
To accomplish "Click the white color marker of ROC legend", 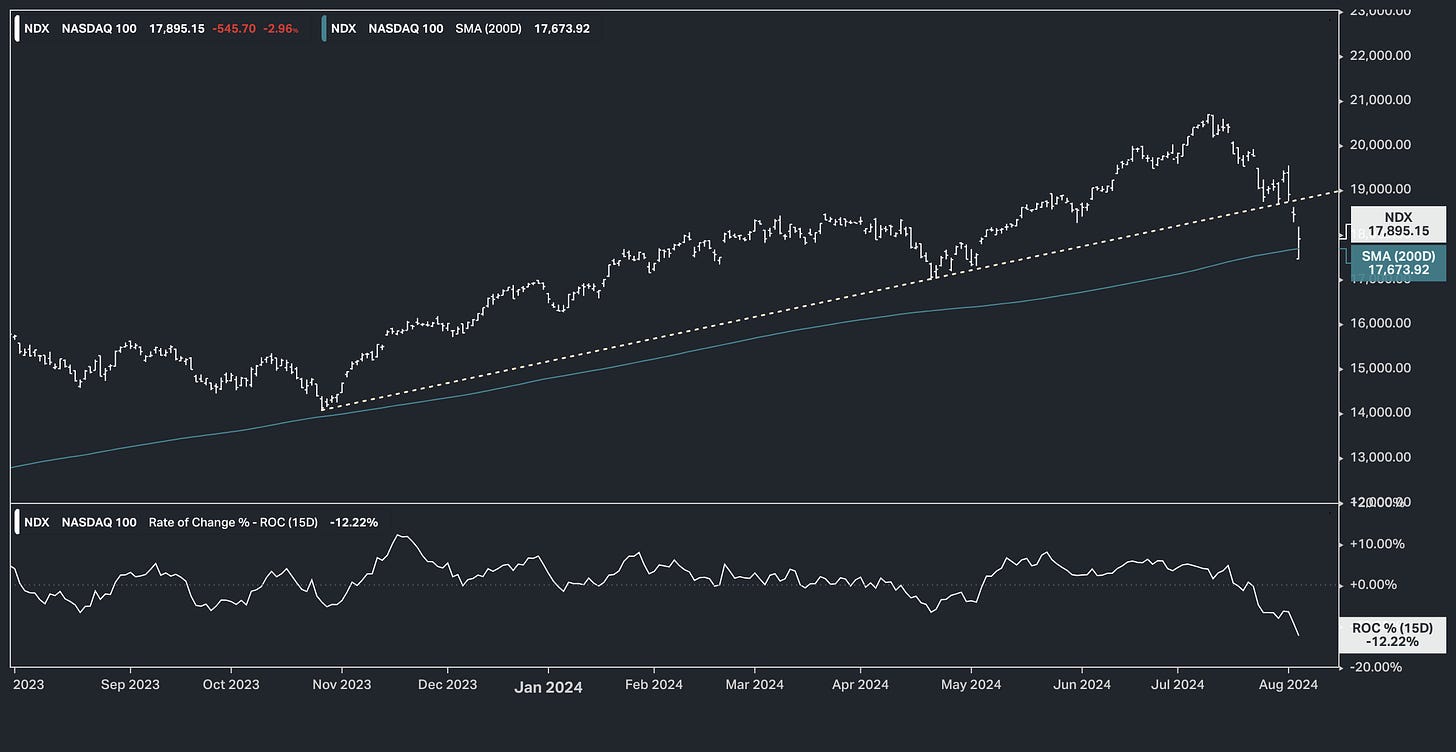I will point(17,522).
